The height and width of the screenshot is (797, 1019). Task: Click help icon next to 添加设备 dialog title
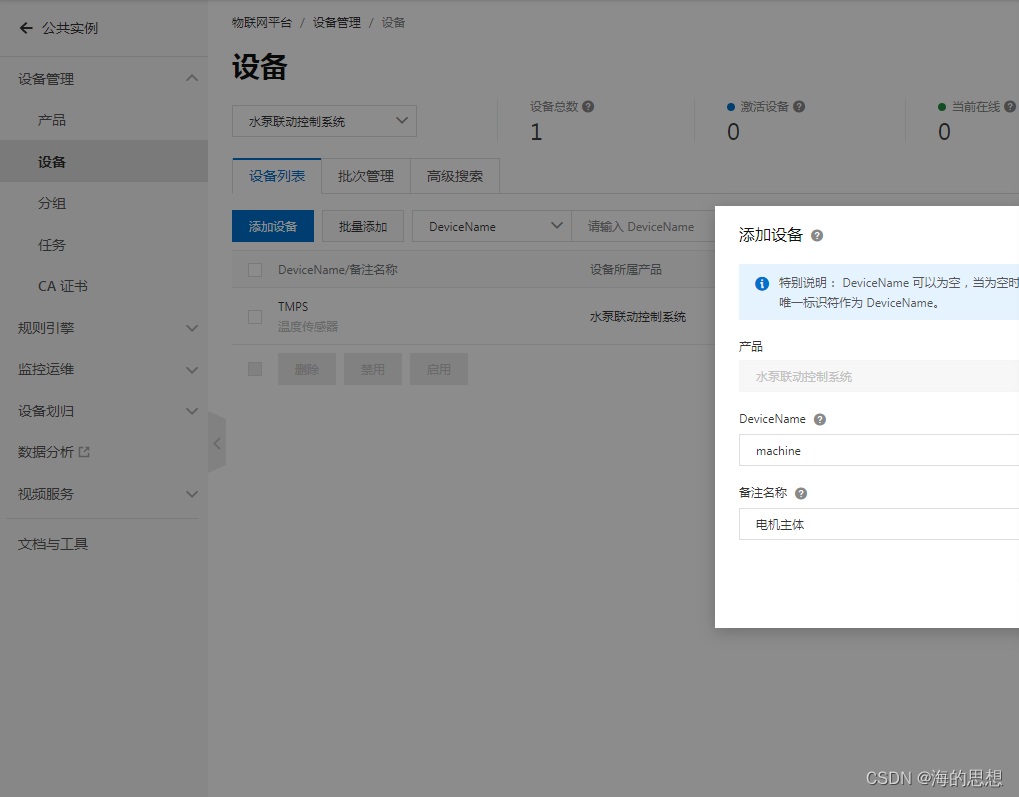pyautogui.click(x=818, y=235)
